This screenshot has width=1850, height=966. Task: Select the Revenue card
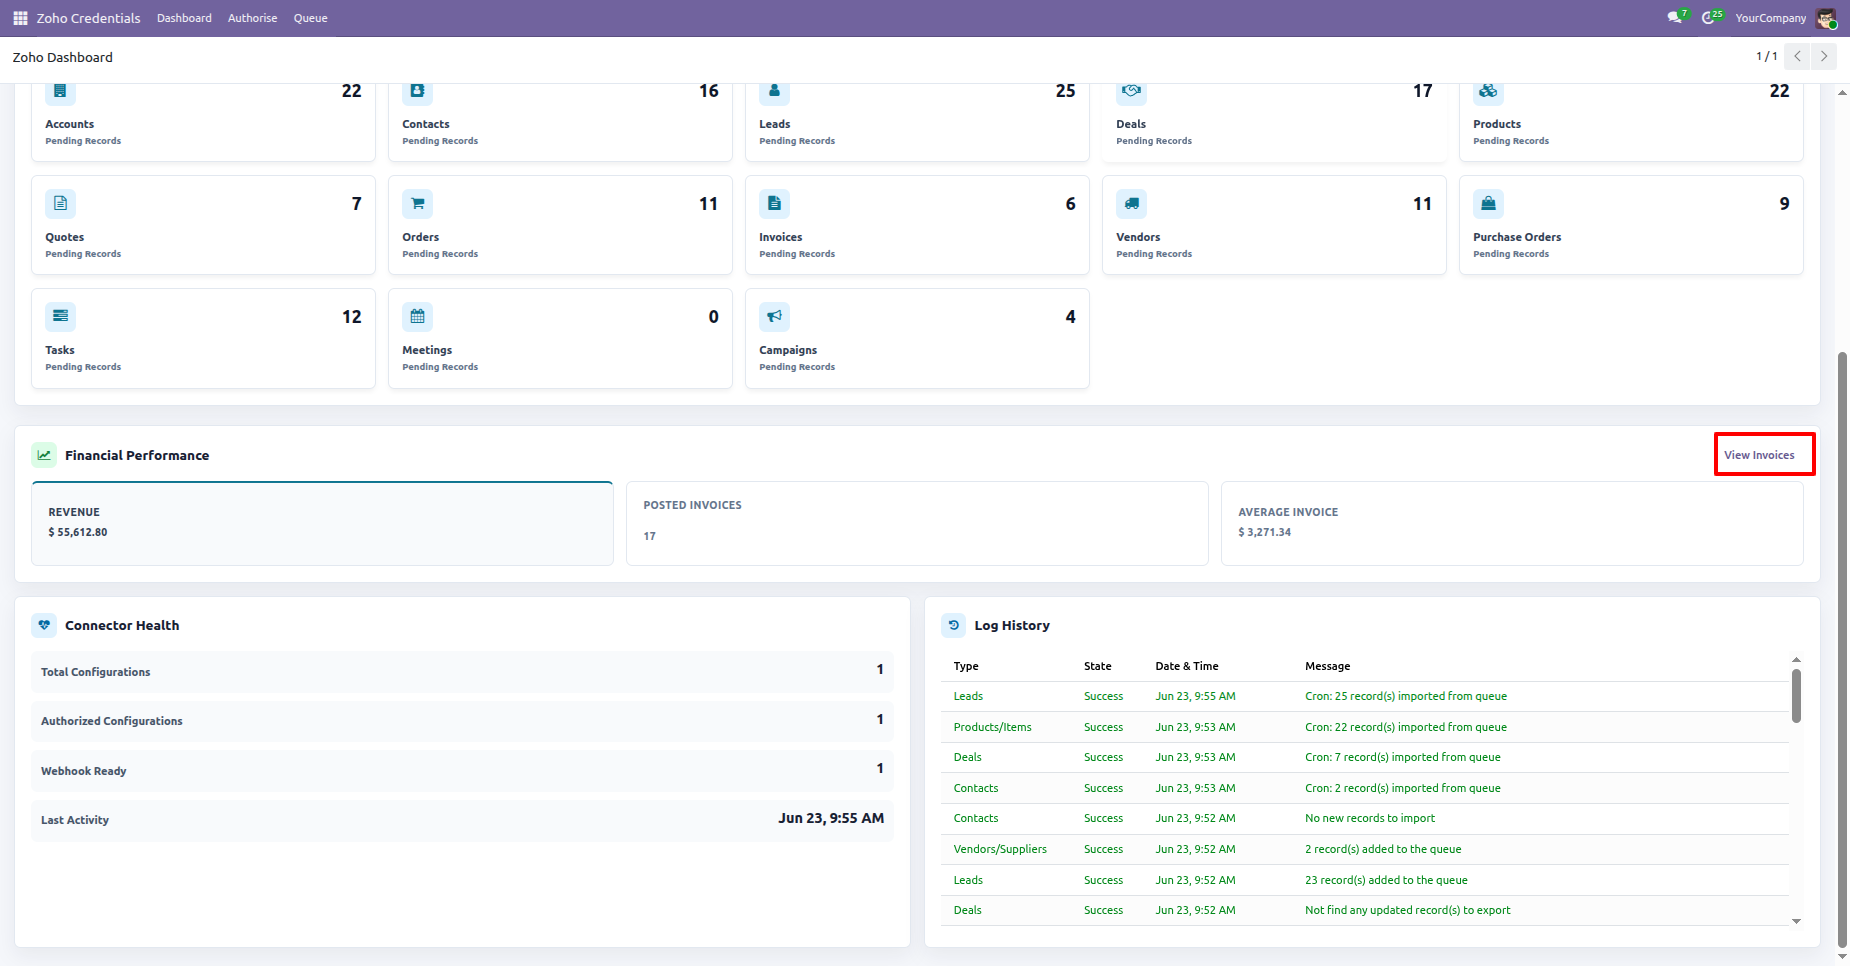click(x=322, y=523)
